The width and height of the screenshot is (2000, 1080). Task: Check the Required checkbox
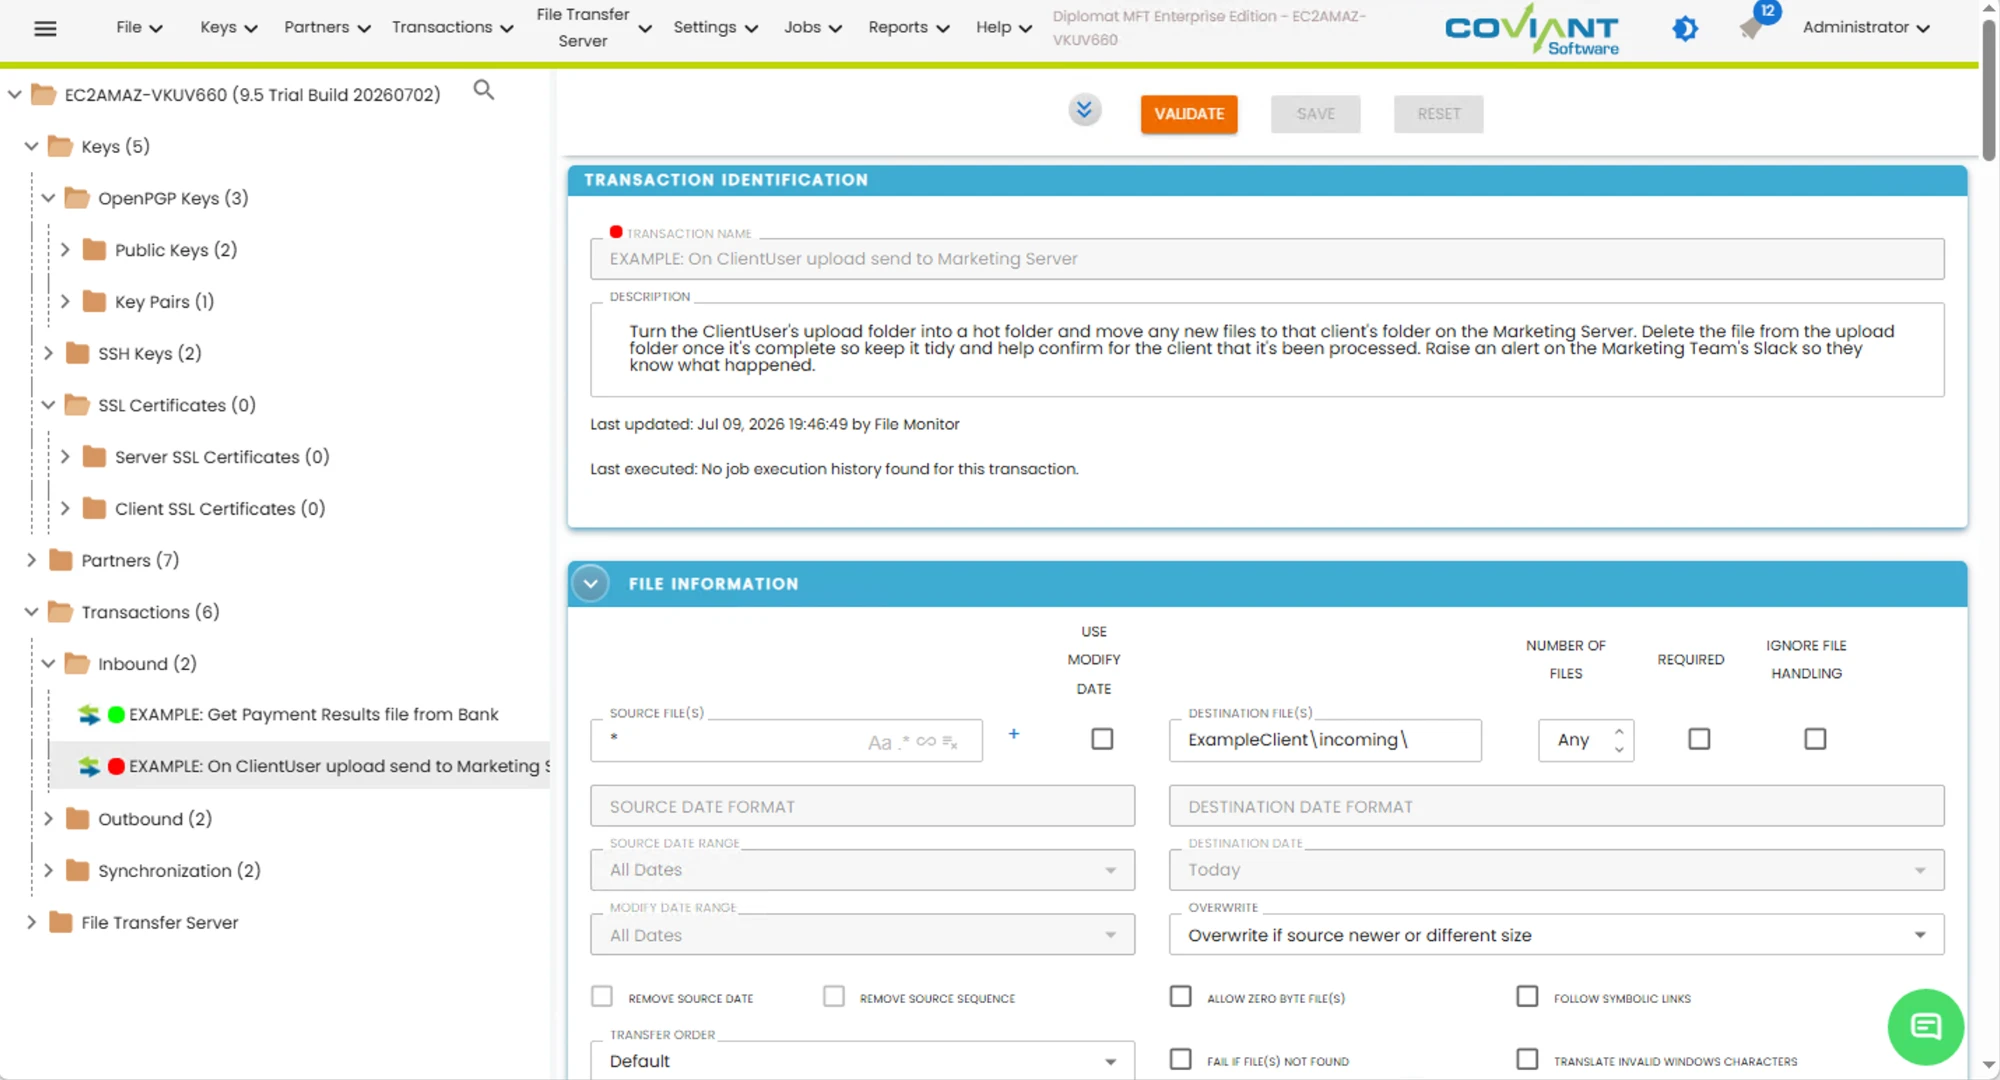[x=1699, y=739]
